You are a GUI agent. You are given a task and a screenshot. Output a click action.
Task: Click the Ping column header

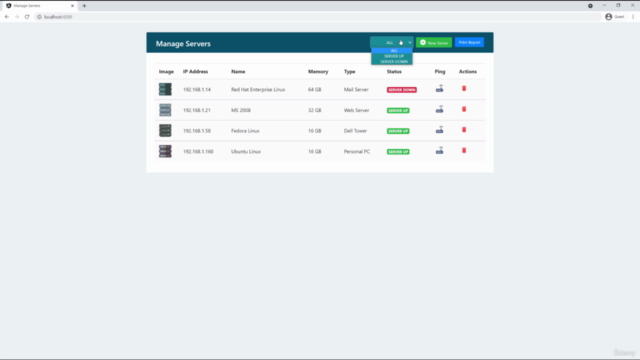click(x=440, y=71)
